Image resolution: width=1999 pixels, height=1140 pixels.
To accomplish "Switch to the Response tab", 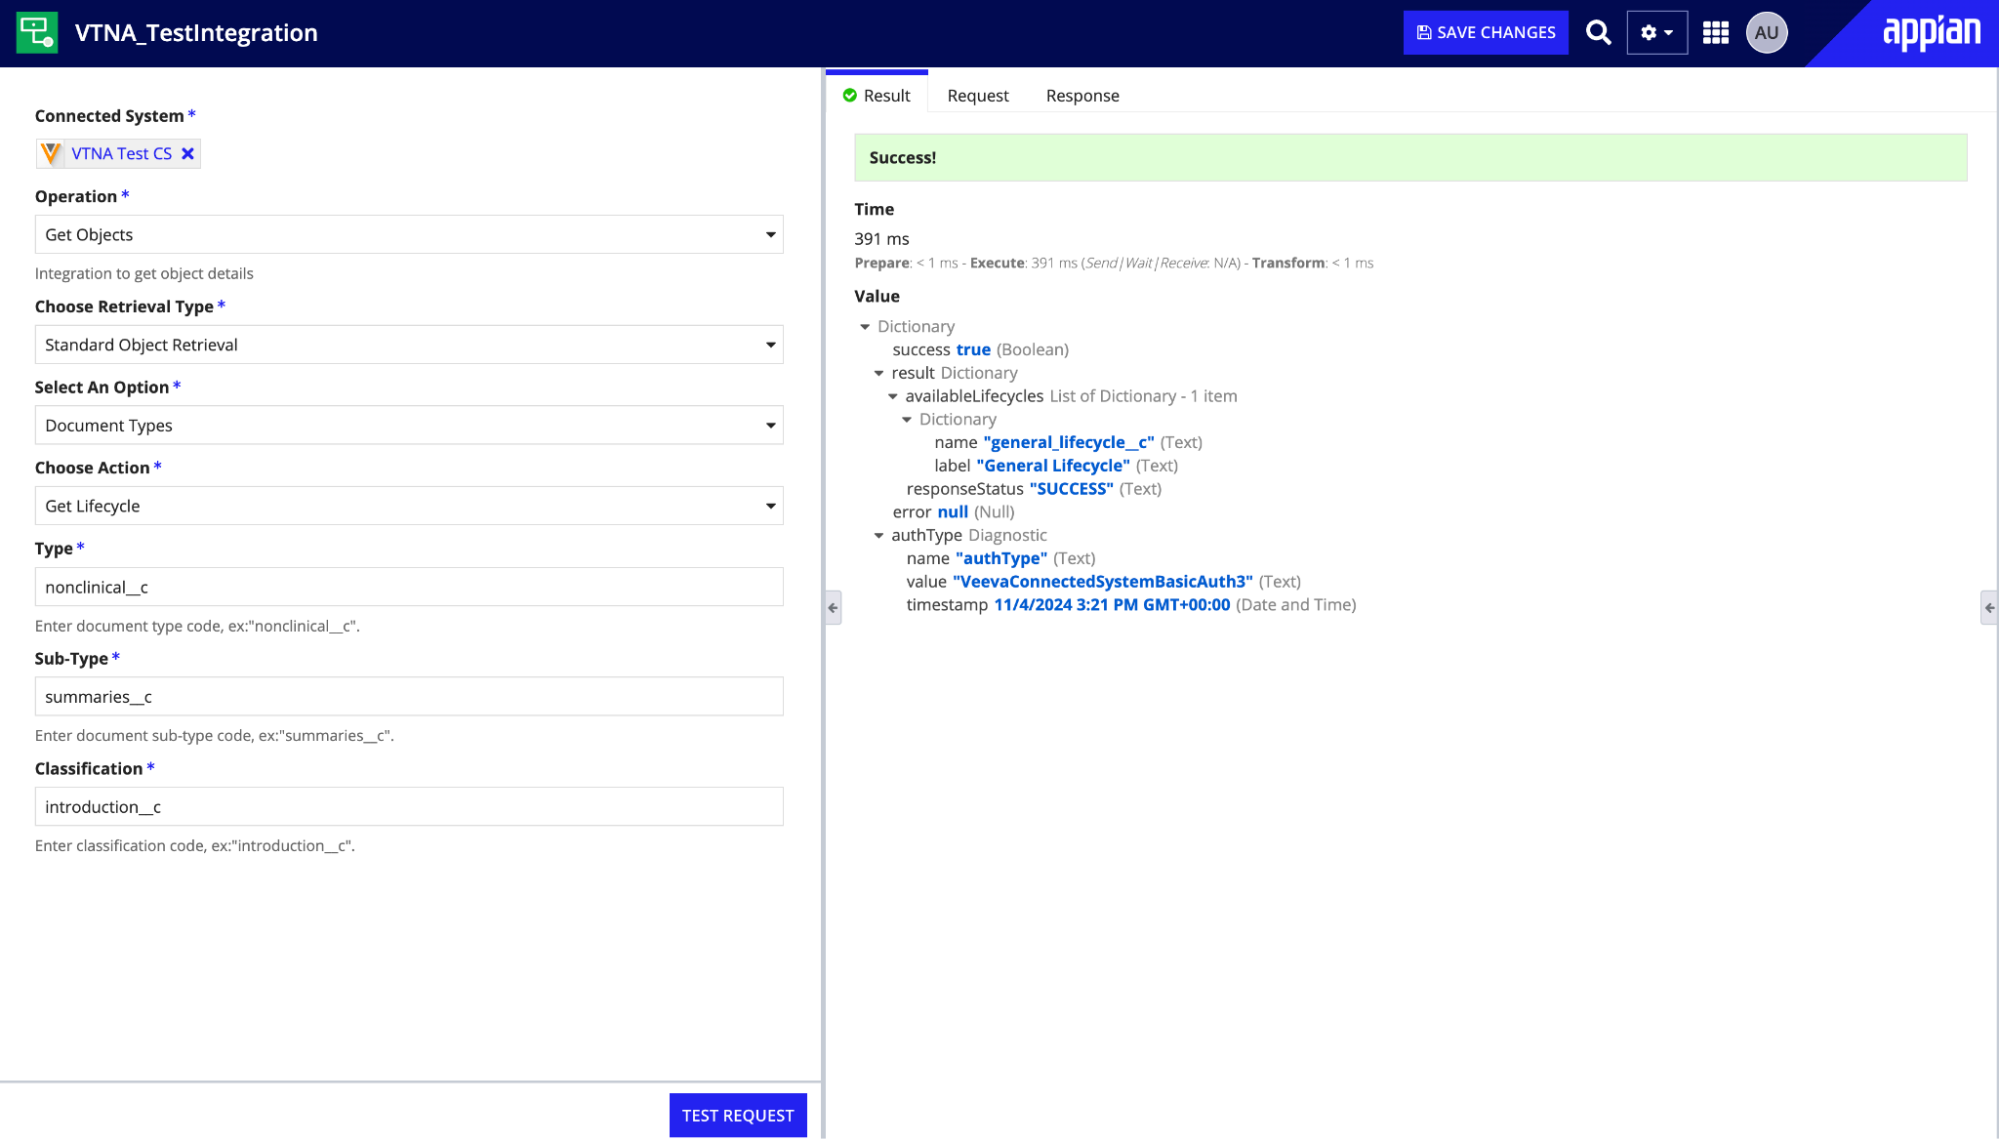I will (1082, 96).
